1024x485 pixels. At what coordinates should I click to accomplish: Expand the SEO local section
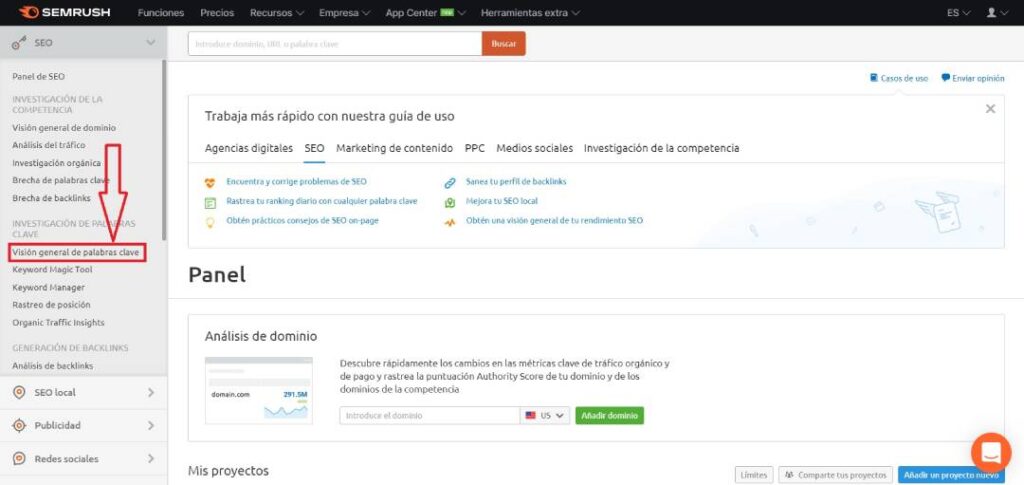151,392
